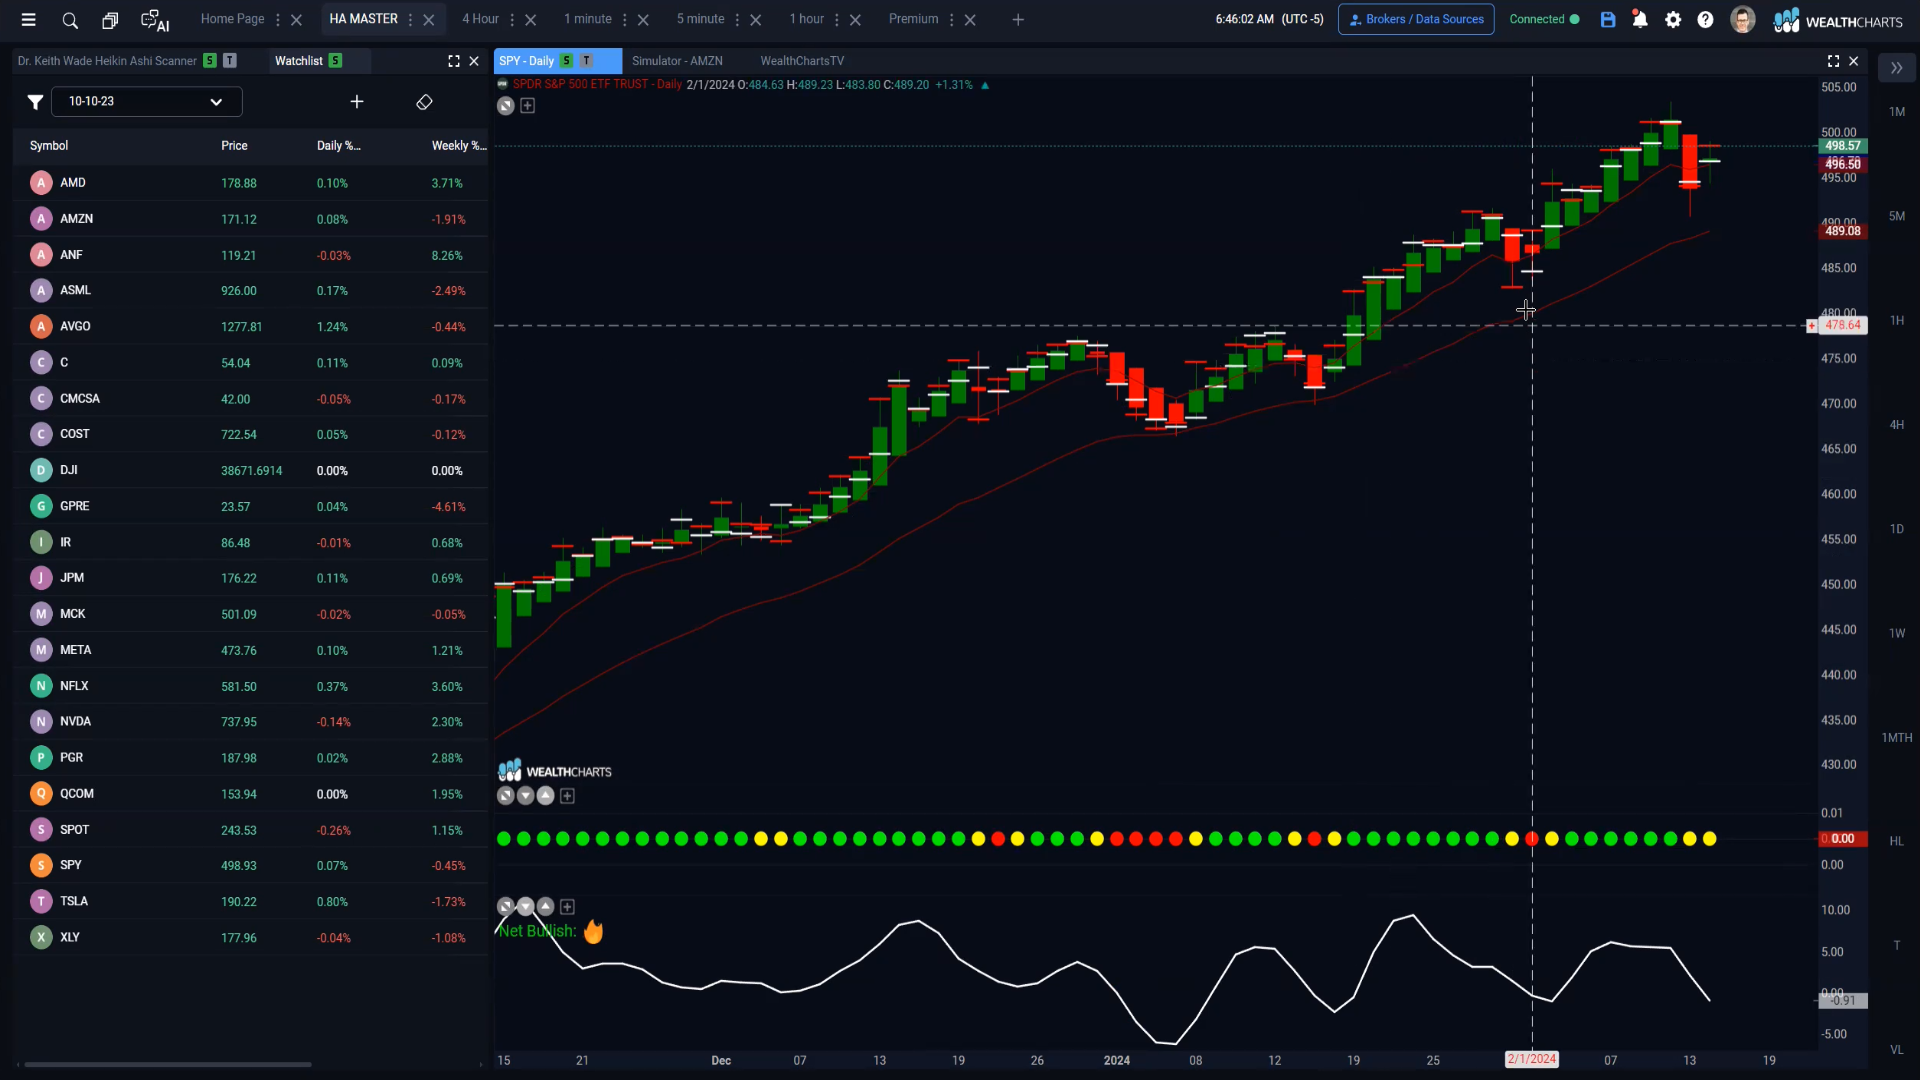Save the workspace with disk icon
The height and width of the screenshot is (1080, 1920).
1608,20
